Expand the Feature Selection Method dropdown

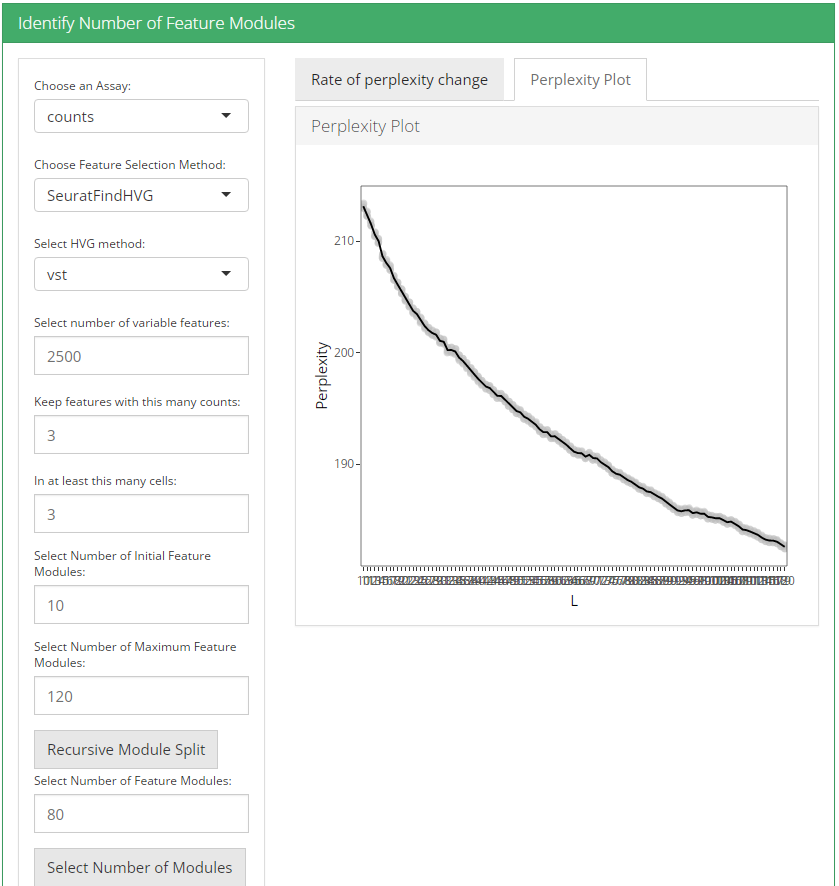tap(141, 195)
